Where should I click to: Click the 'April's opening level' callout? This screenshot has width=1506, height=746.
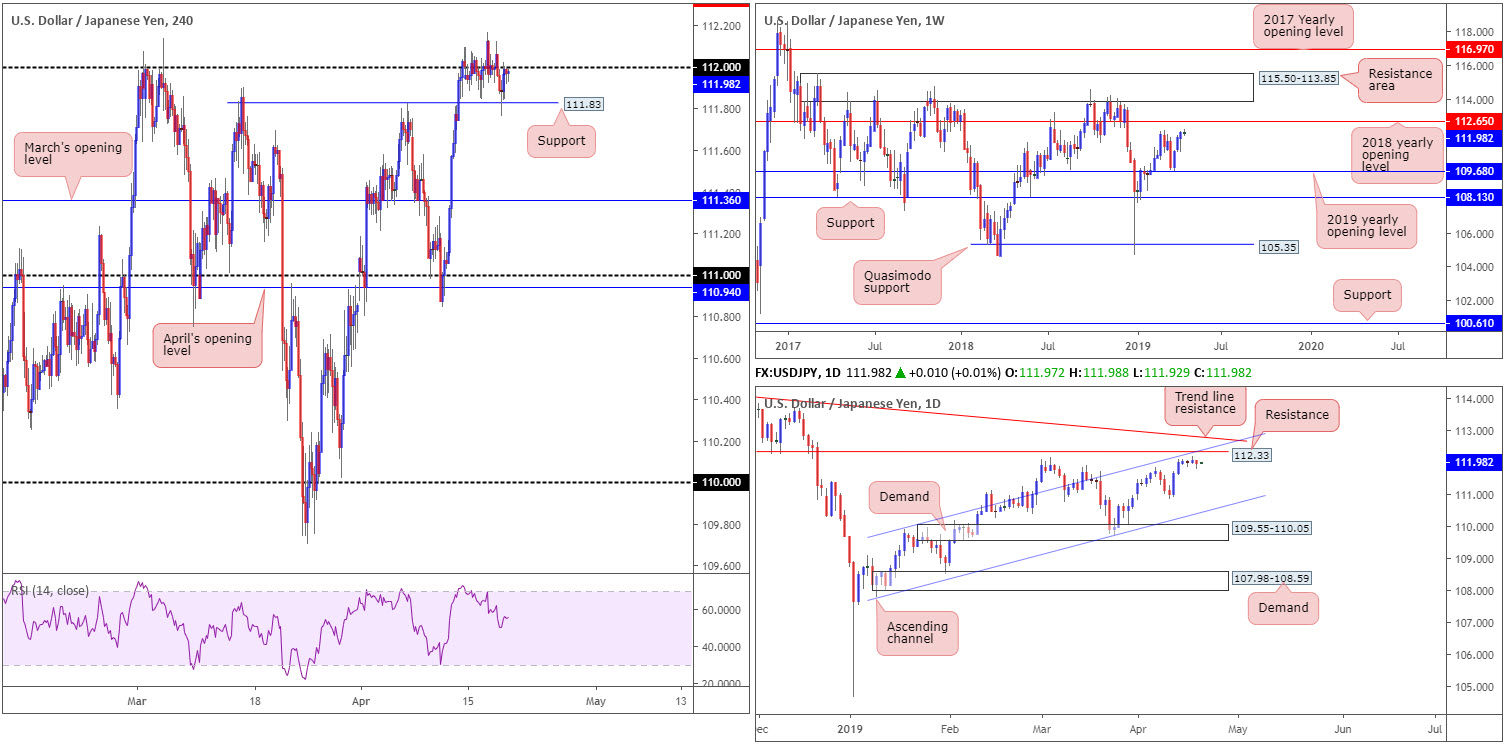point(206,346)
